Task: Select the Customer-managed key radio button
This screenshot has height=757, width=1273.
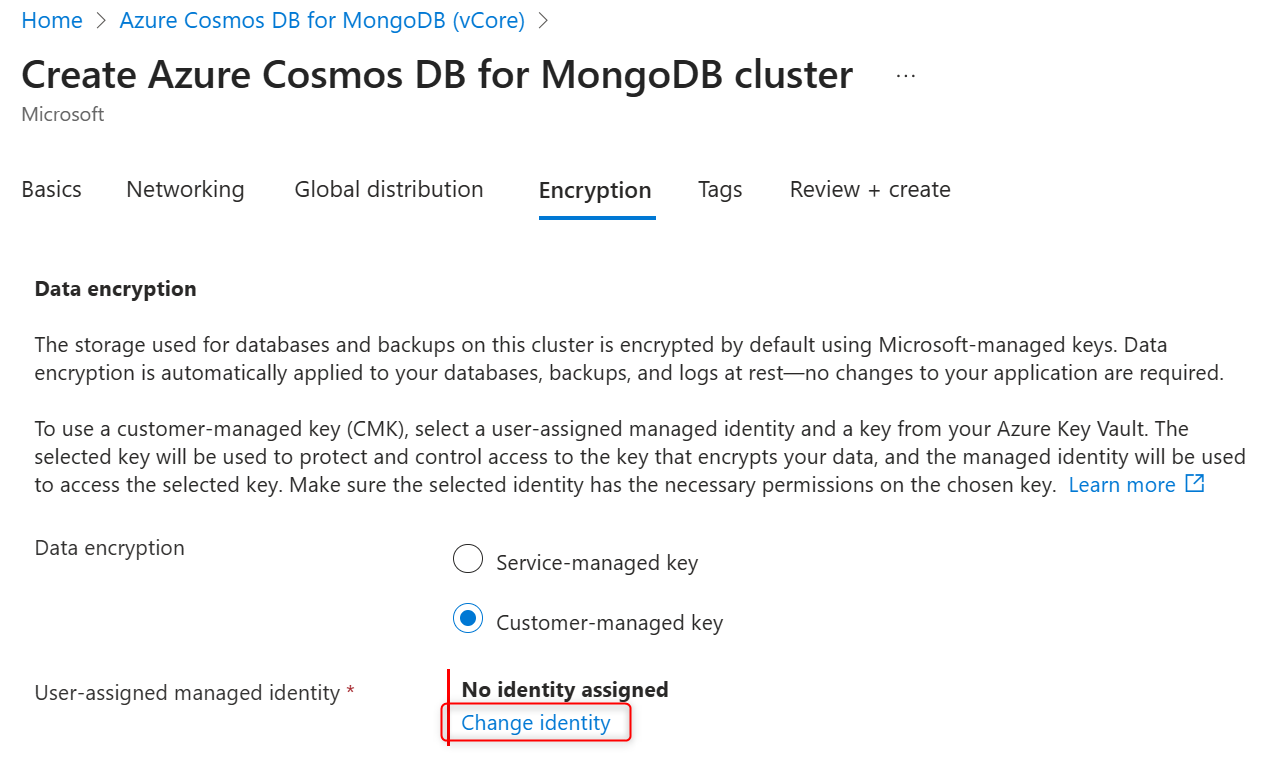Action: pyautogui.click(x=468, y=620)
